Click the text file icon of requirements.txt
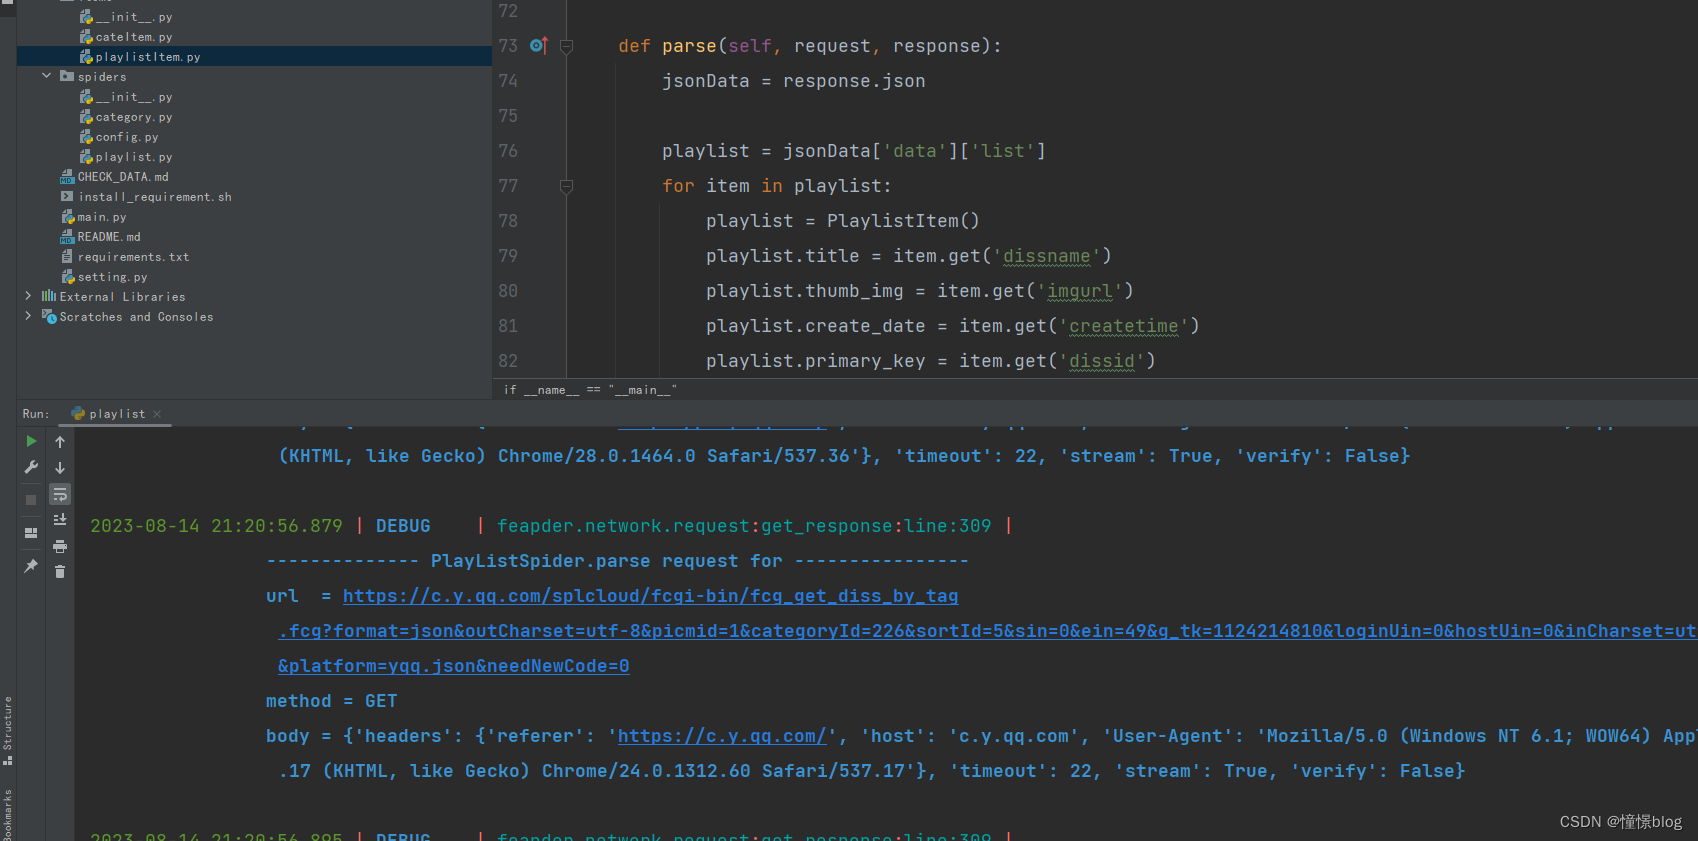 (x=67, y=257)
